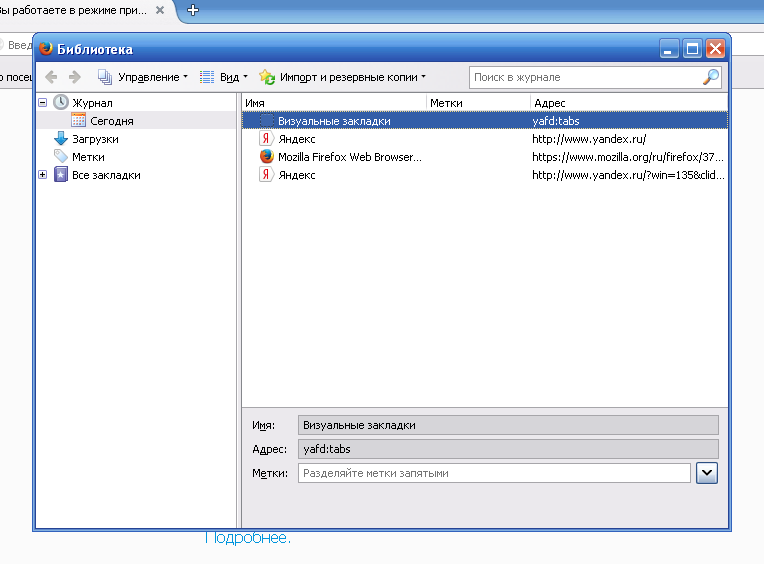
Task: Open Импорт и резервные копии menu
Action: pyautogui.click(x=342, y=77)
